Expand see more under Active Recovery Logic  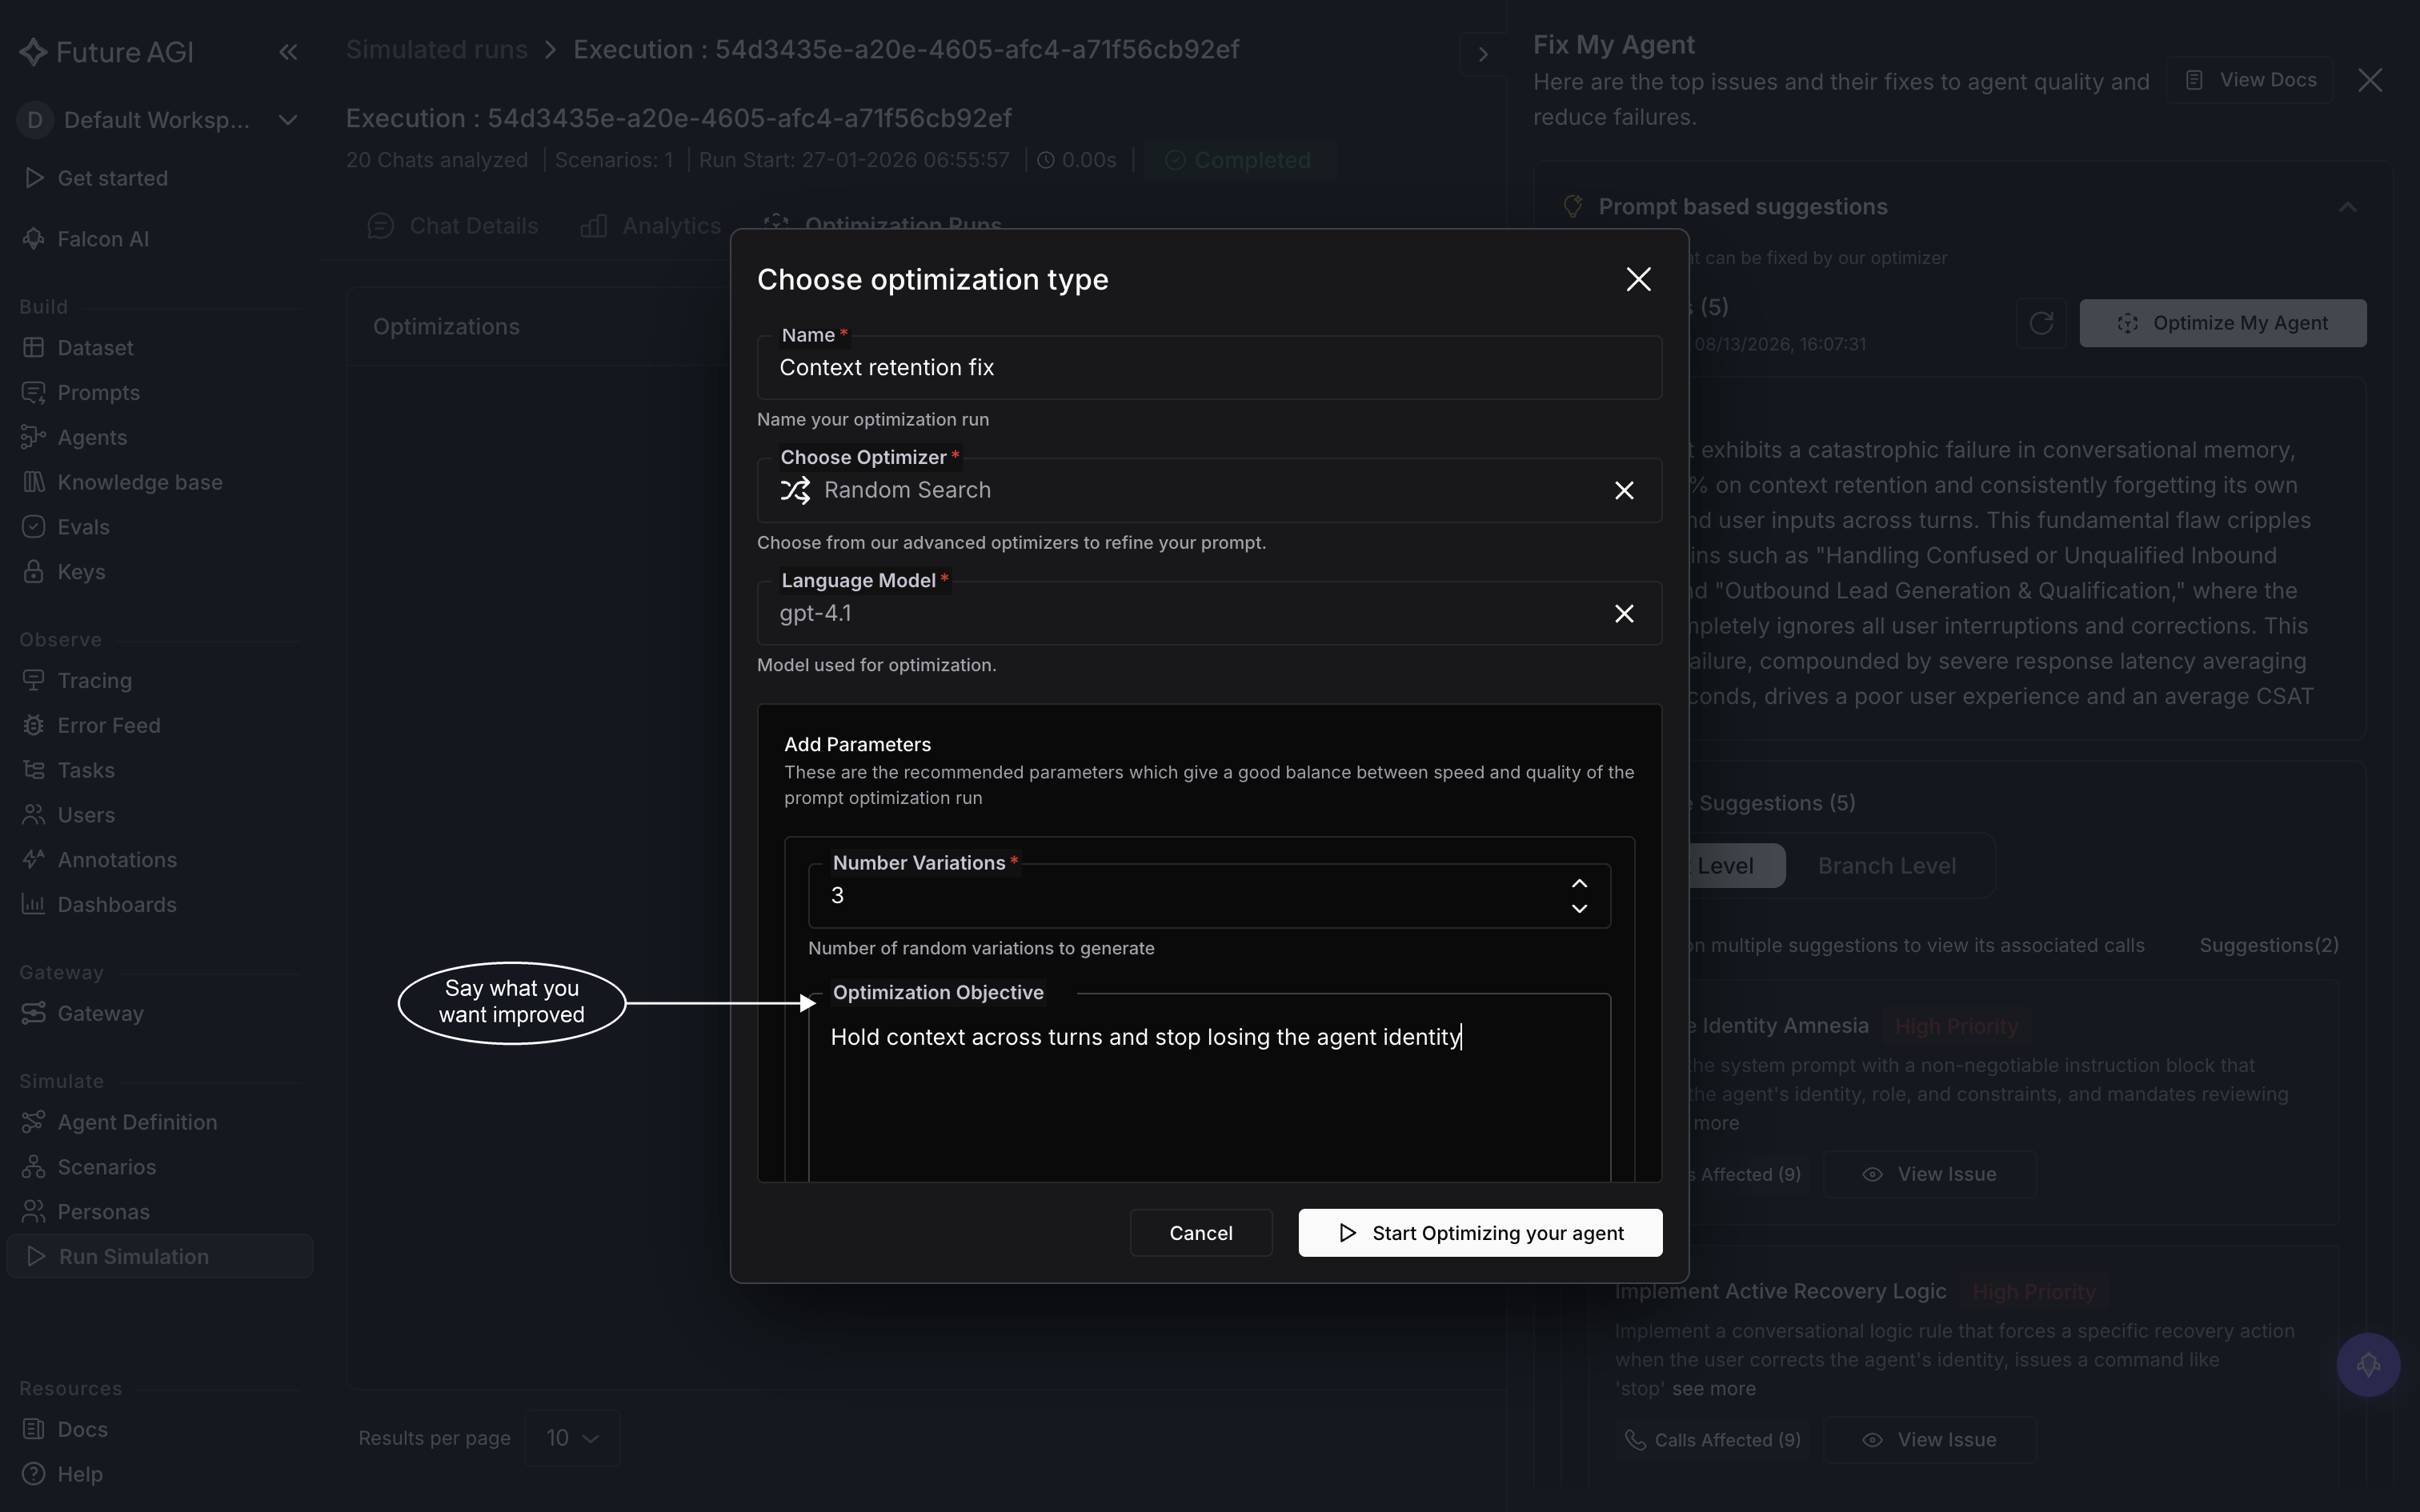coord(1713,1389)
